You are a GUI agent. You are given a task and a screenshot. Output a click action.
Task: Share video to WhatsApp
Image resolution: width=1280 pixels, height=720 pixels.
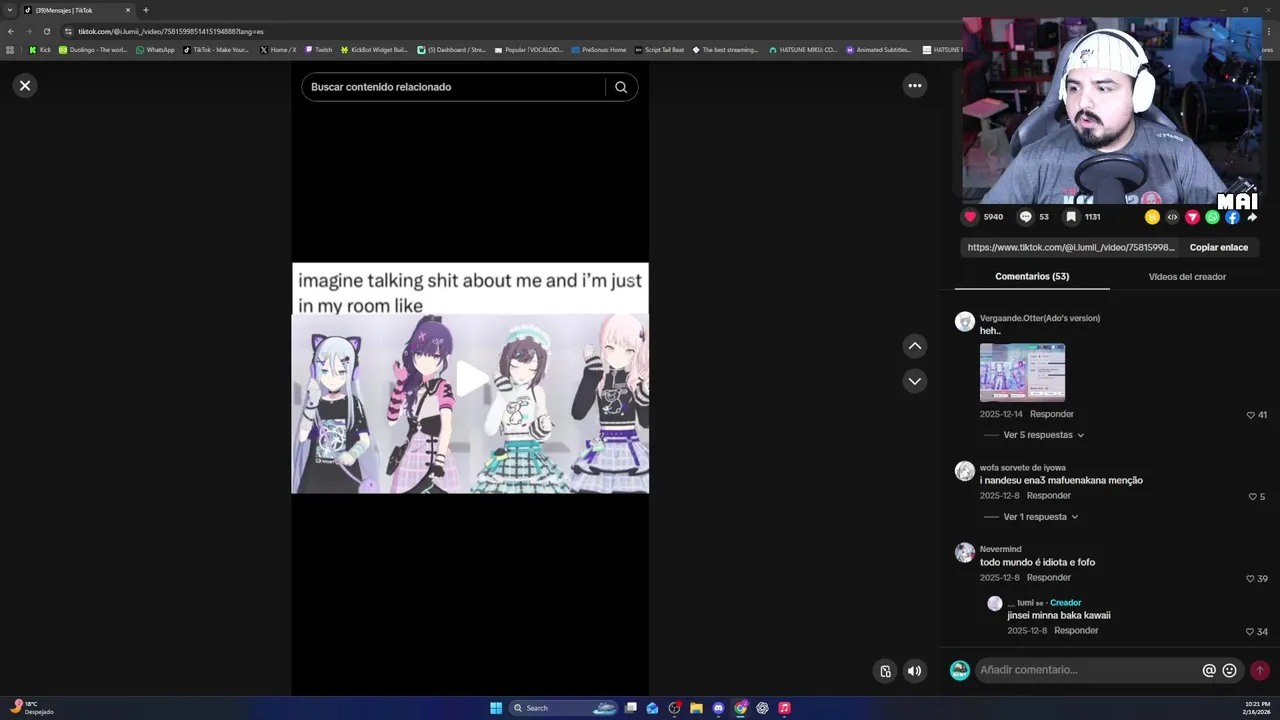tap(1212, 217)
